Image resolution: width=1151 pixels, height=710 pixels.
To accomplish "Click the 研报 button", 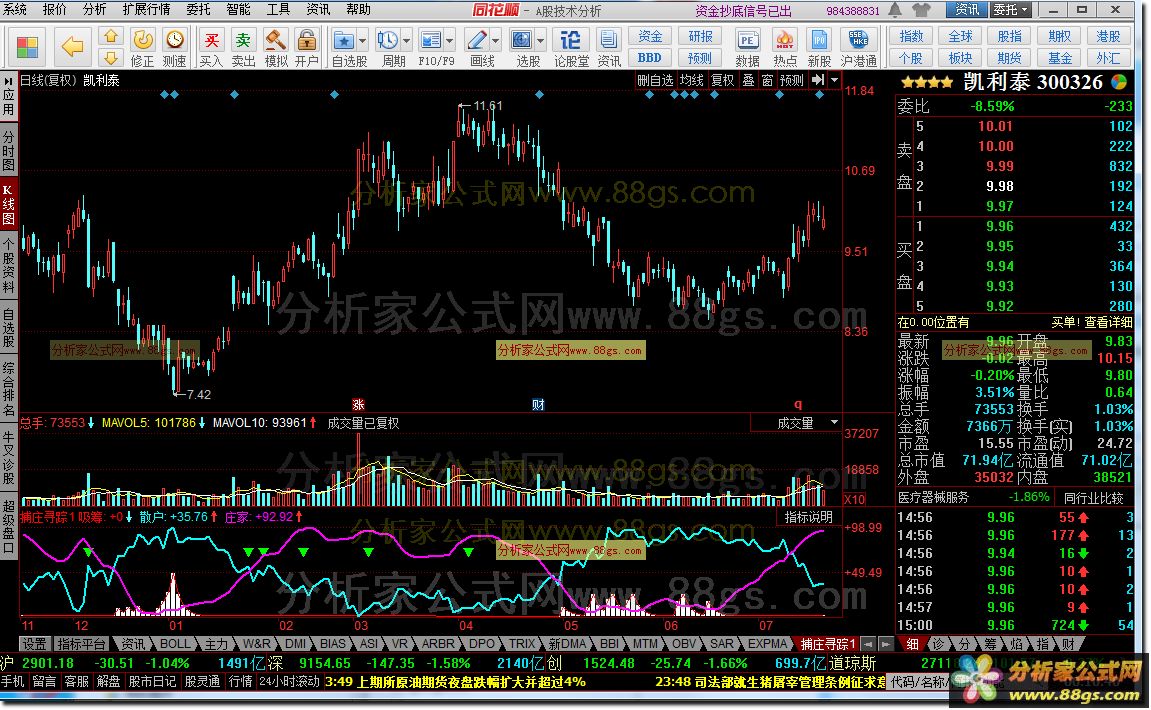I will pos(700,37).
